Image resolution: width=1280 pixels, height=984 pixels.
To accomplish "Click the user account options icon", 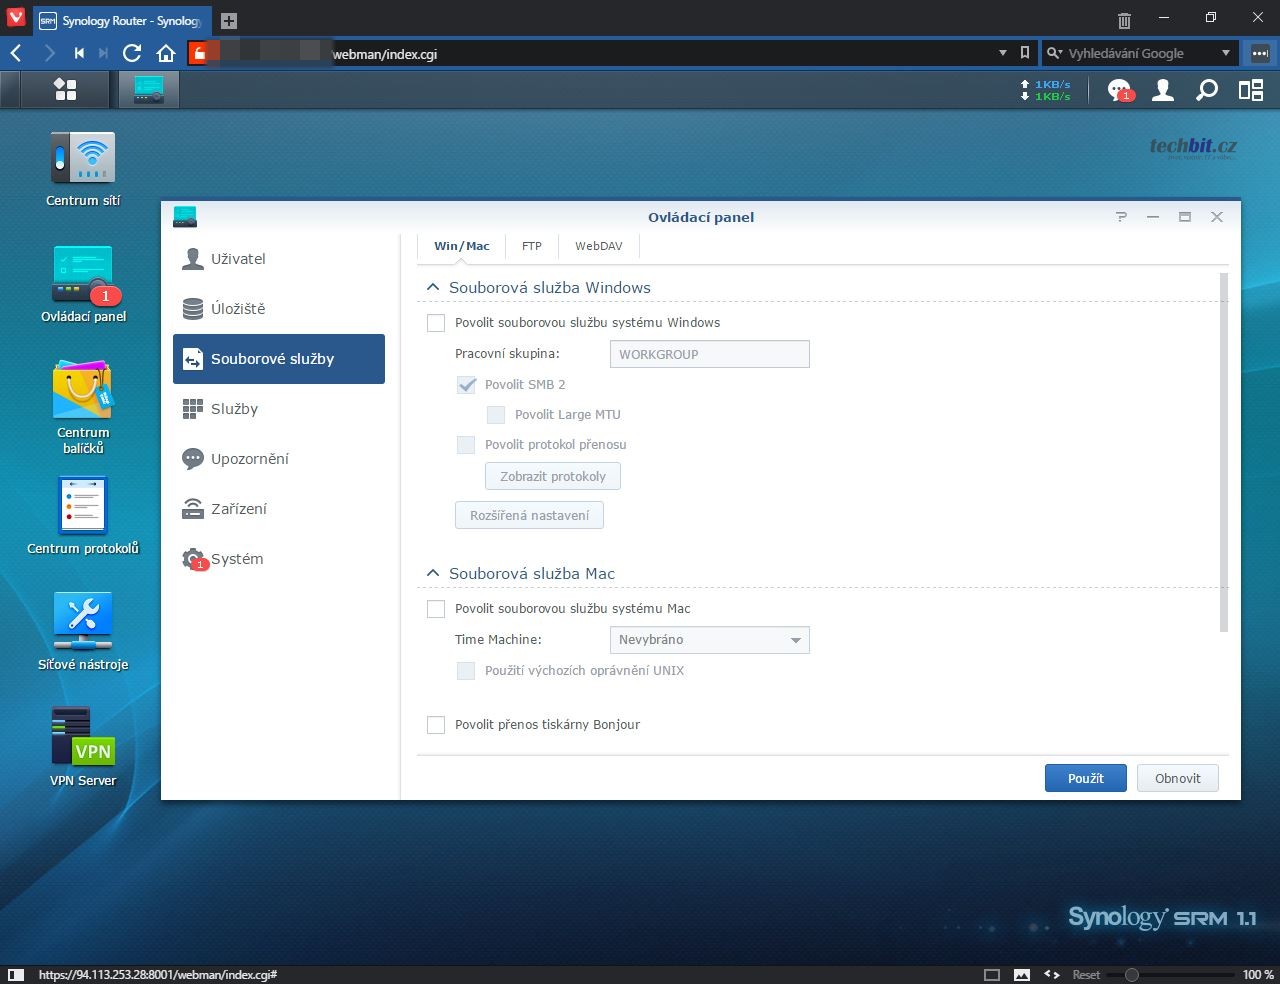I will click(1163, 90).
